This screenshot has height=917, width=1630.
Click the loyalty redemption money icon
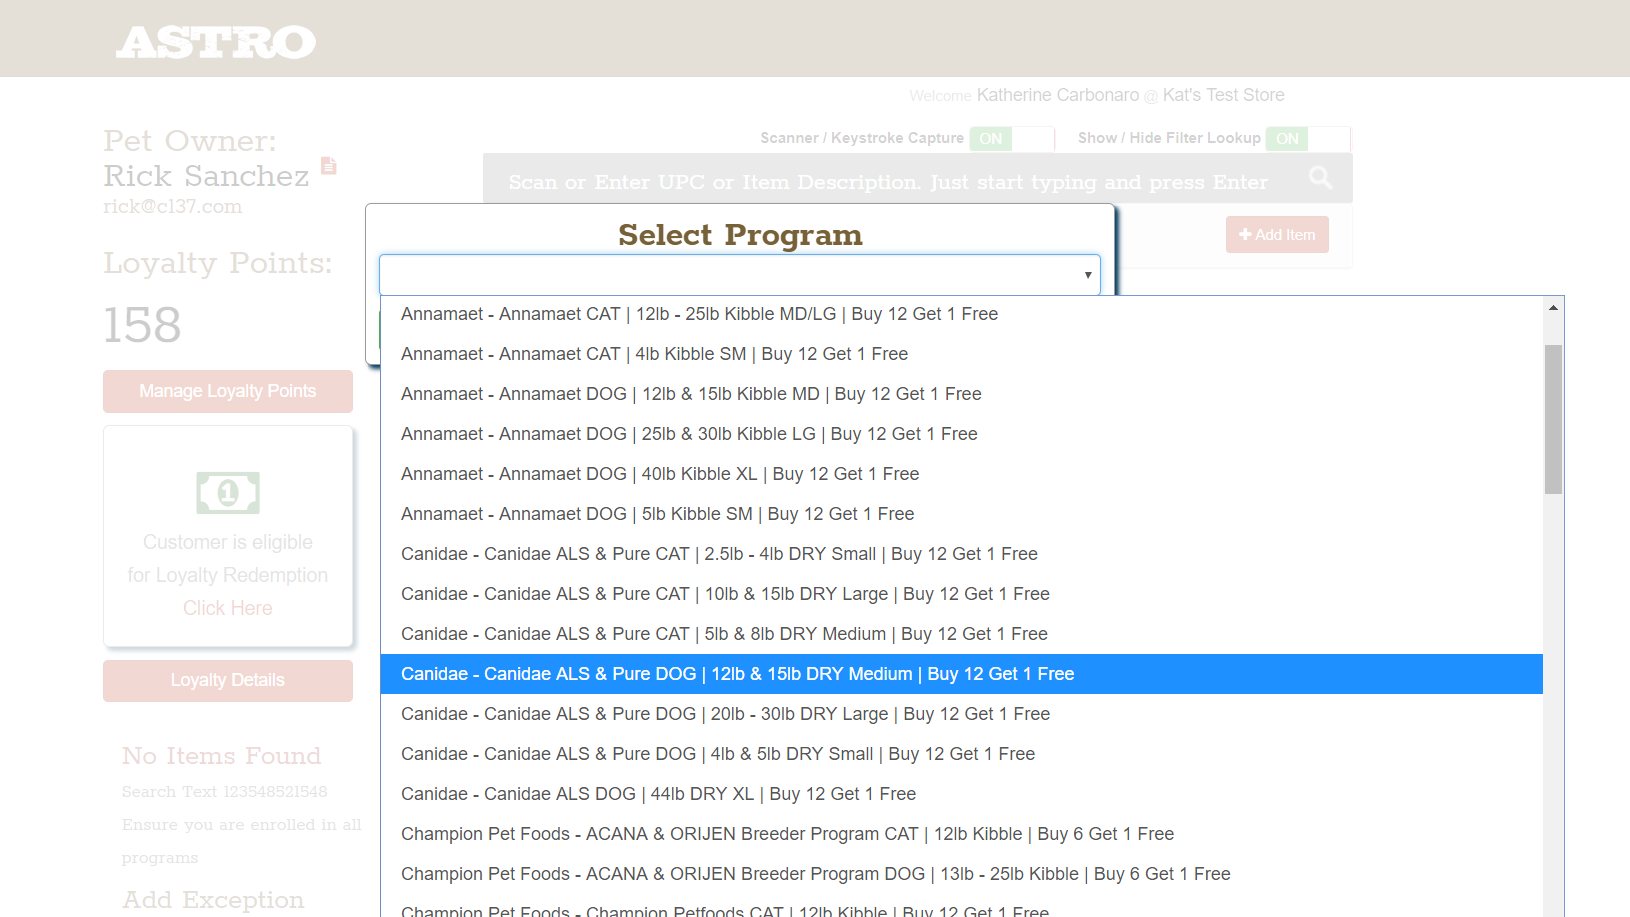[x=228, y=493]
